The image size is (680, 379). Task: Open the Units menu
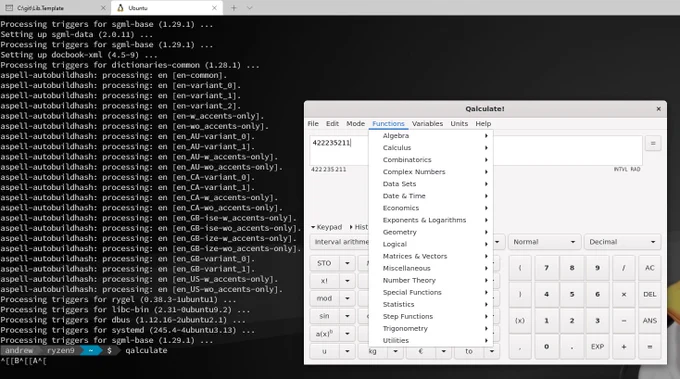click(459, 124)
